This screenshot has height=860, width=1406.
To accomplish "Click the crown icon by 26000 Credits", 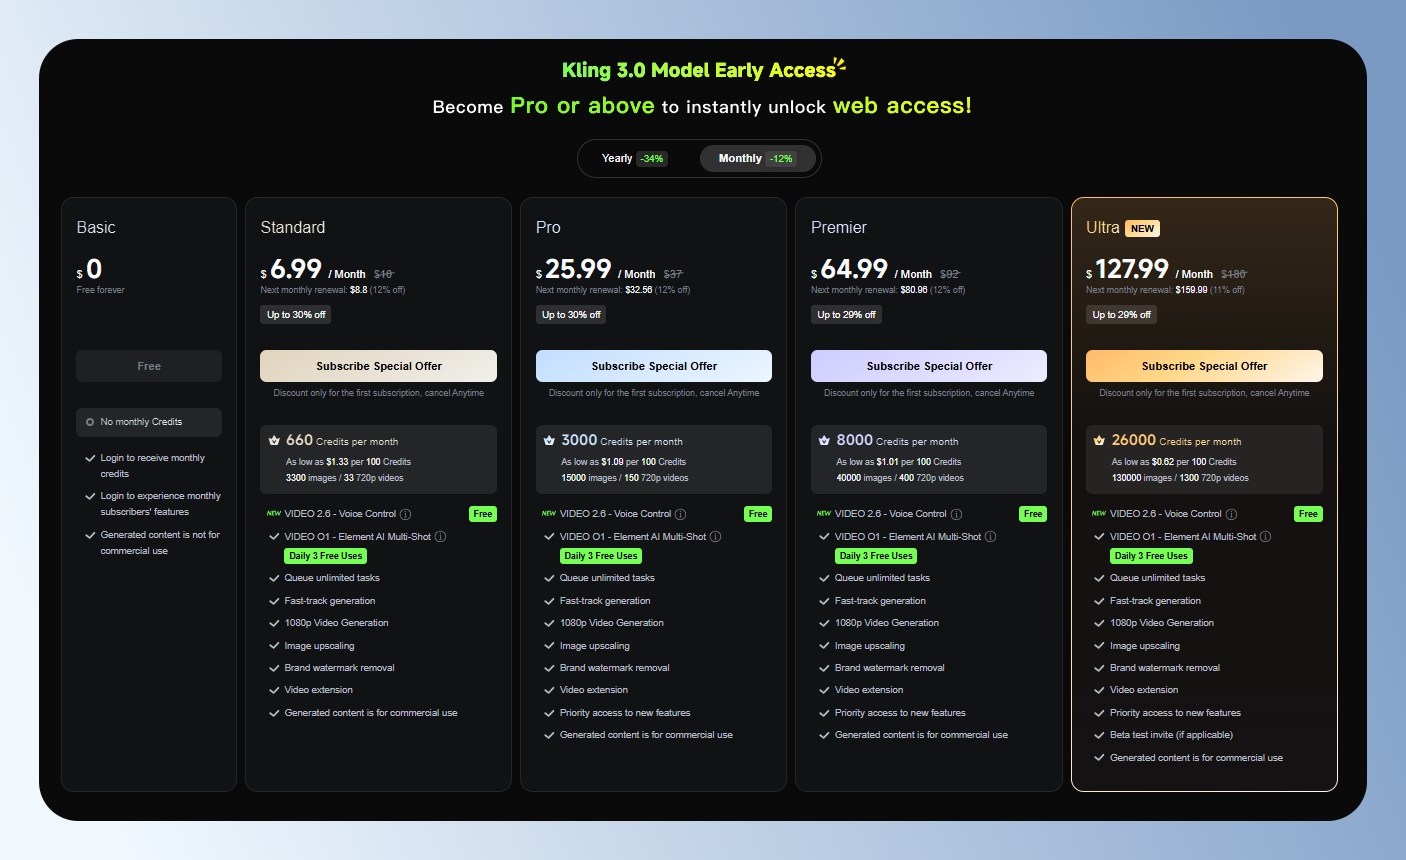I will 1099,440.
